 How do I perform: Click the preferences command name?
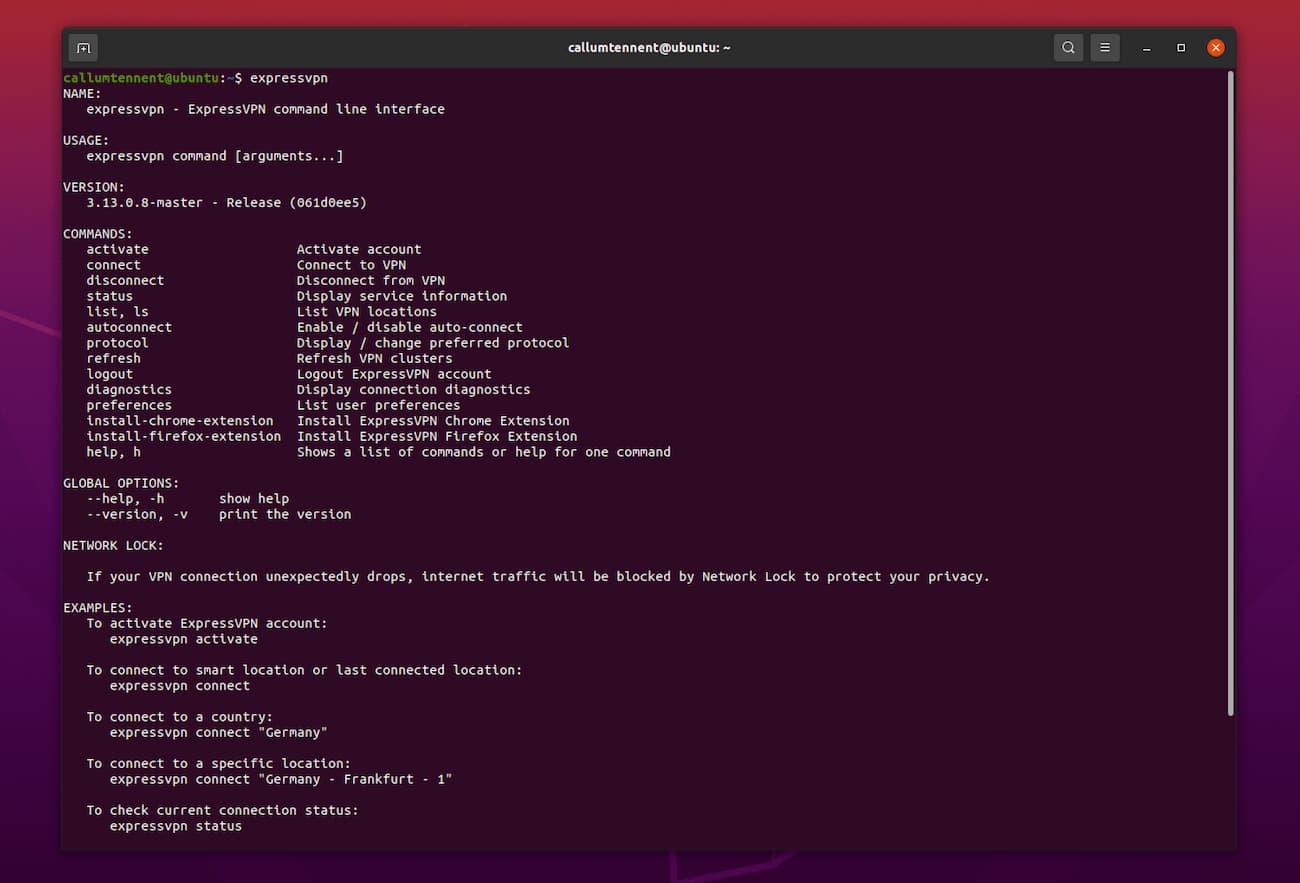129,405
